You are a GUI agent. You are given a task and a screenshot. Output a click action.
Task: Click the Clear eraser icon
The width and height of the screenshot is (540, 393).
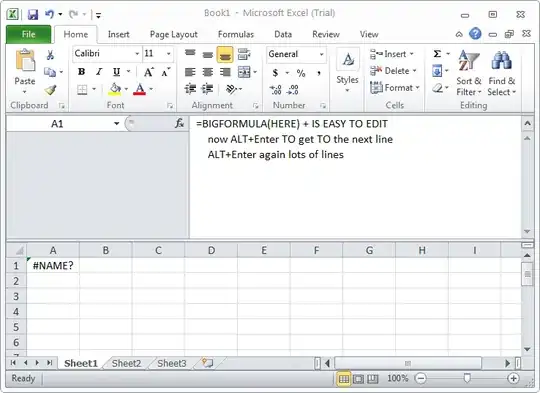(x=437, y=88)
